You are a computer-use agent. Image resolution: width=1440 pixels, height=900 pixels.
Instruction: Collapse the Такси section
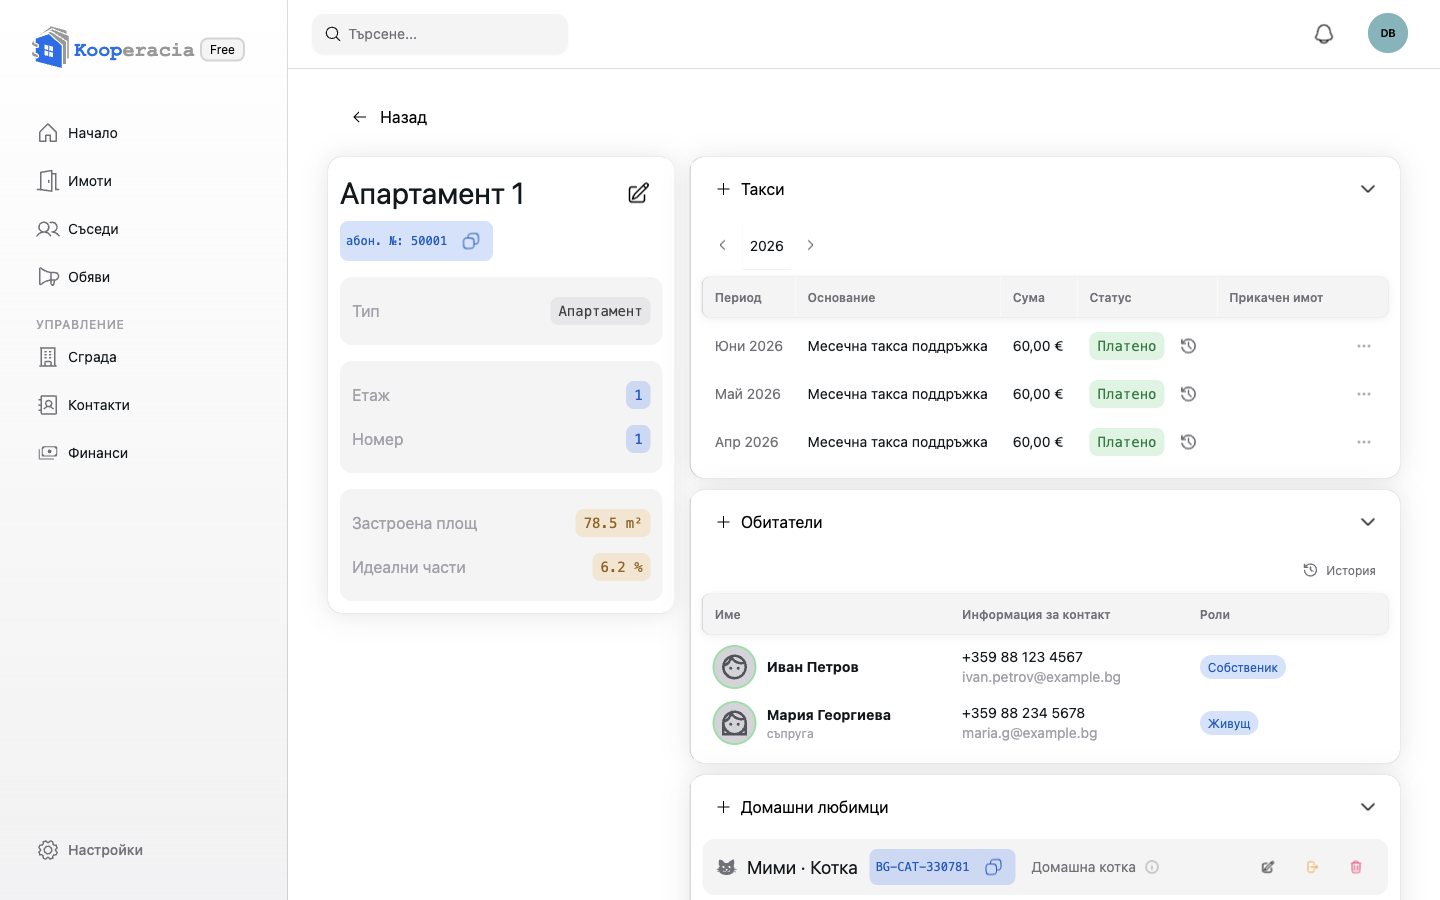(1368, 189)
